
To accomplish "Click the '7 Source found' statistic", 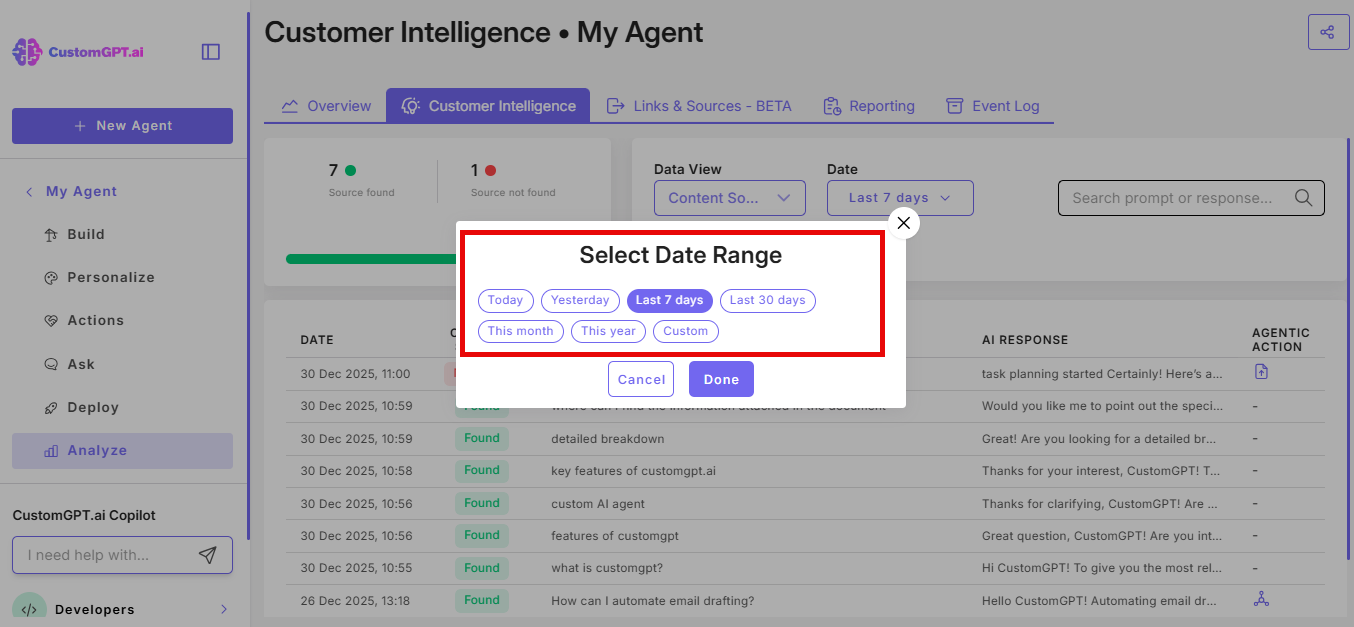I will pyautogui.click(x=361, y=180).
